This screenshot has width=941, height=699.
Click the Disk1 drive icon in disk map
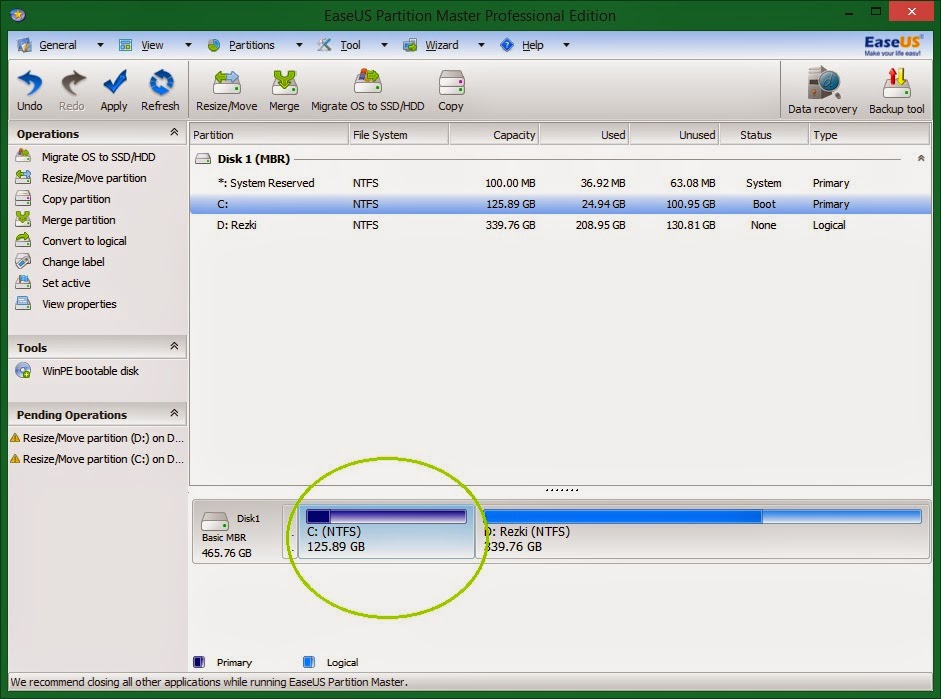pos(215,520)
